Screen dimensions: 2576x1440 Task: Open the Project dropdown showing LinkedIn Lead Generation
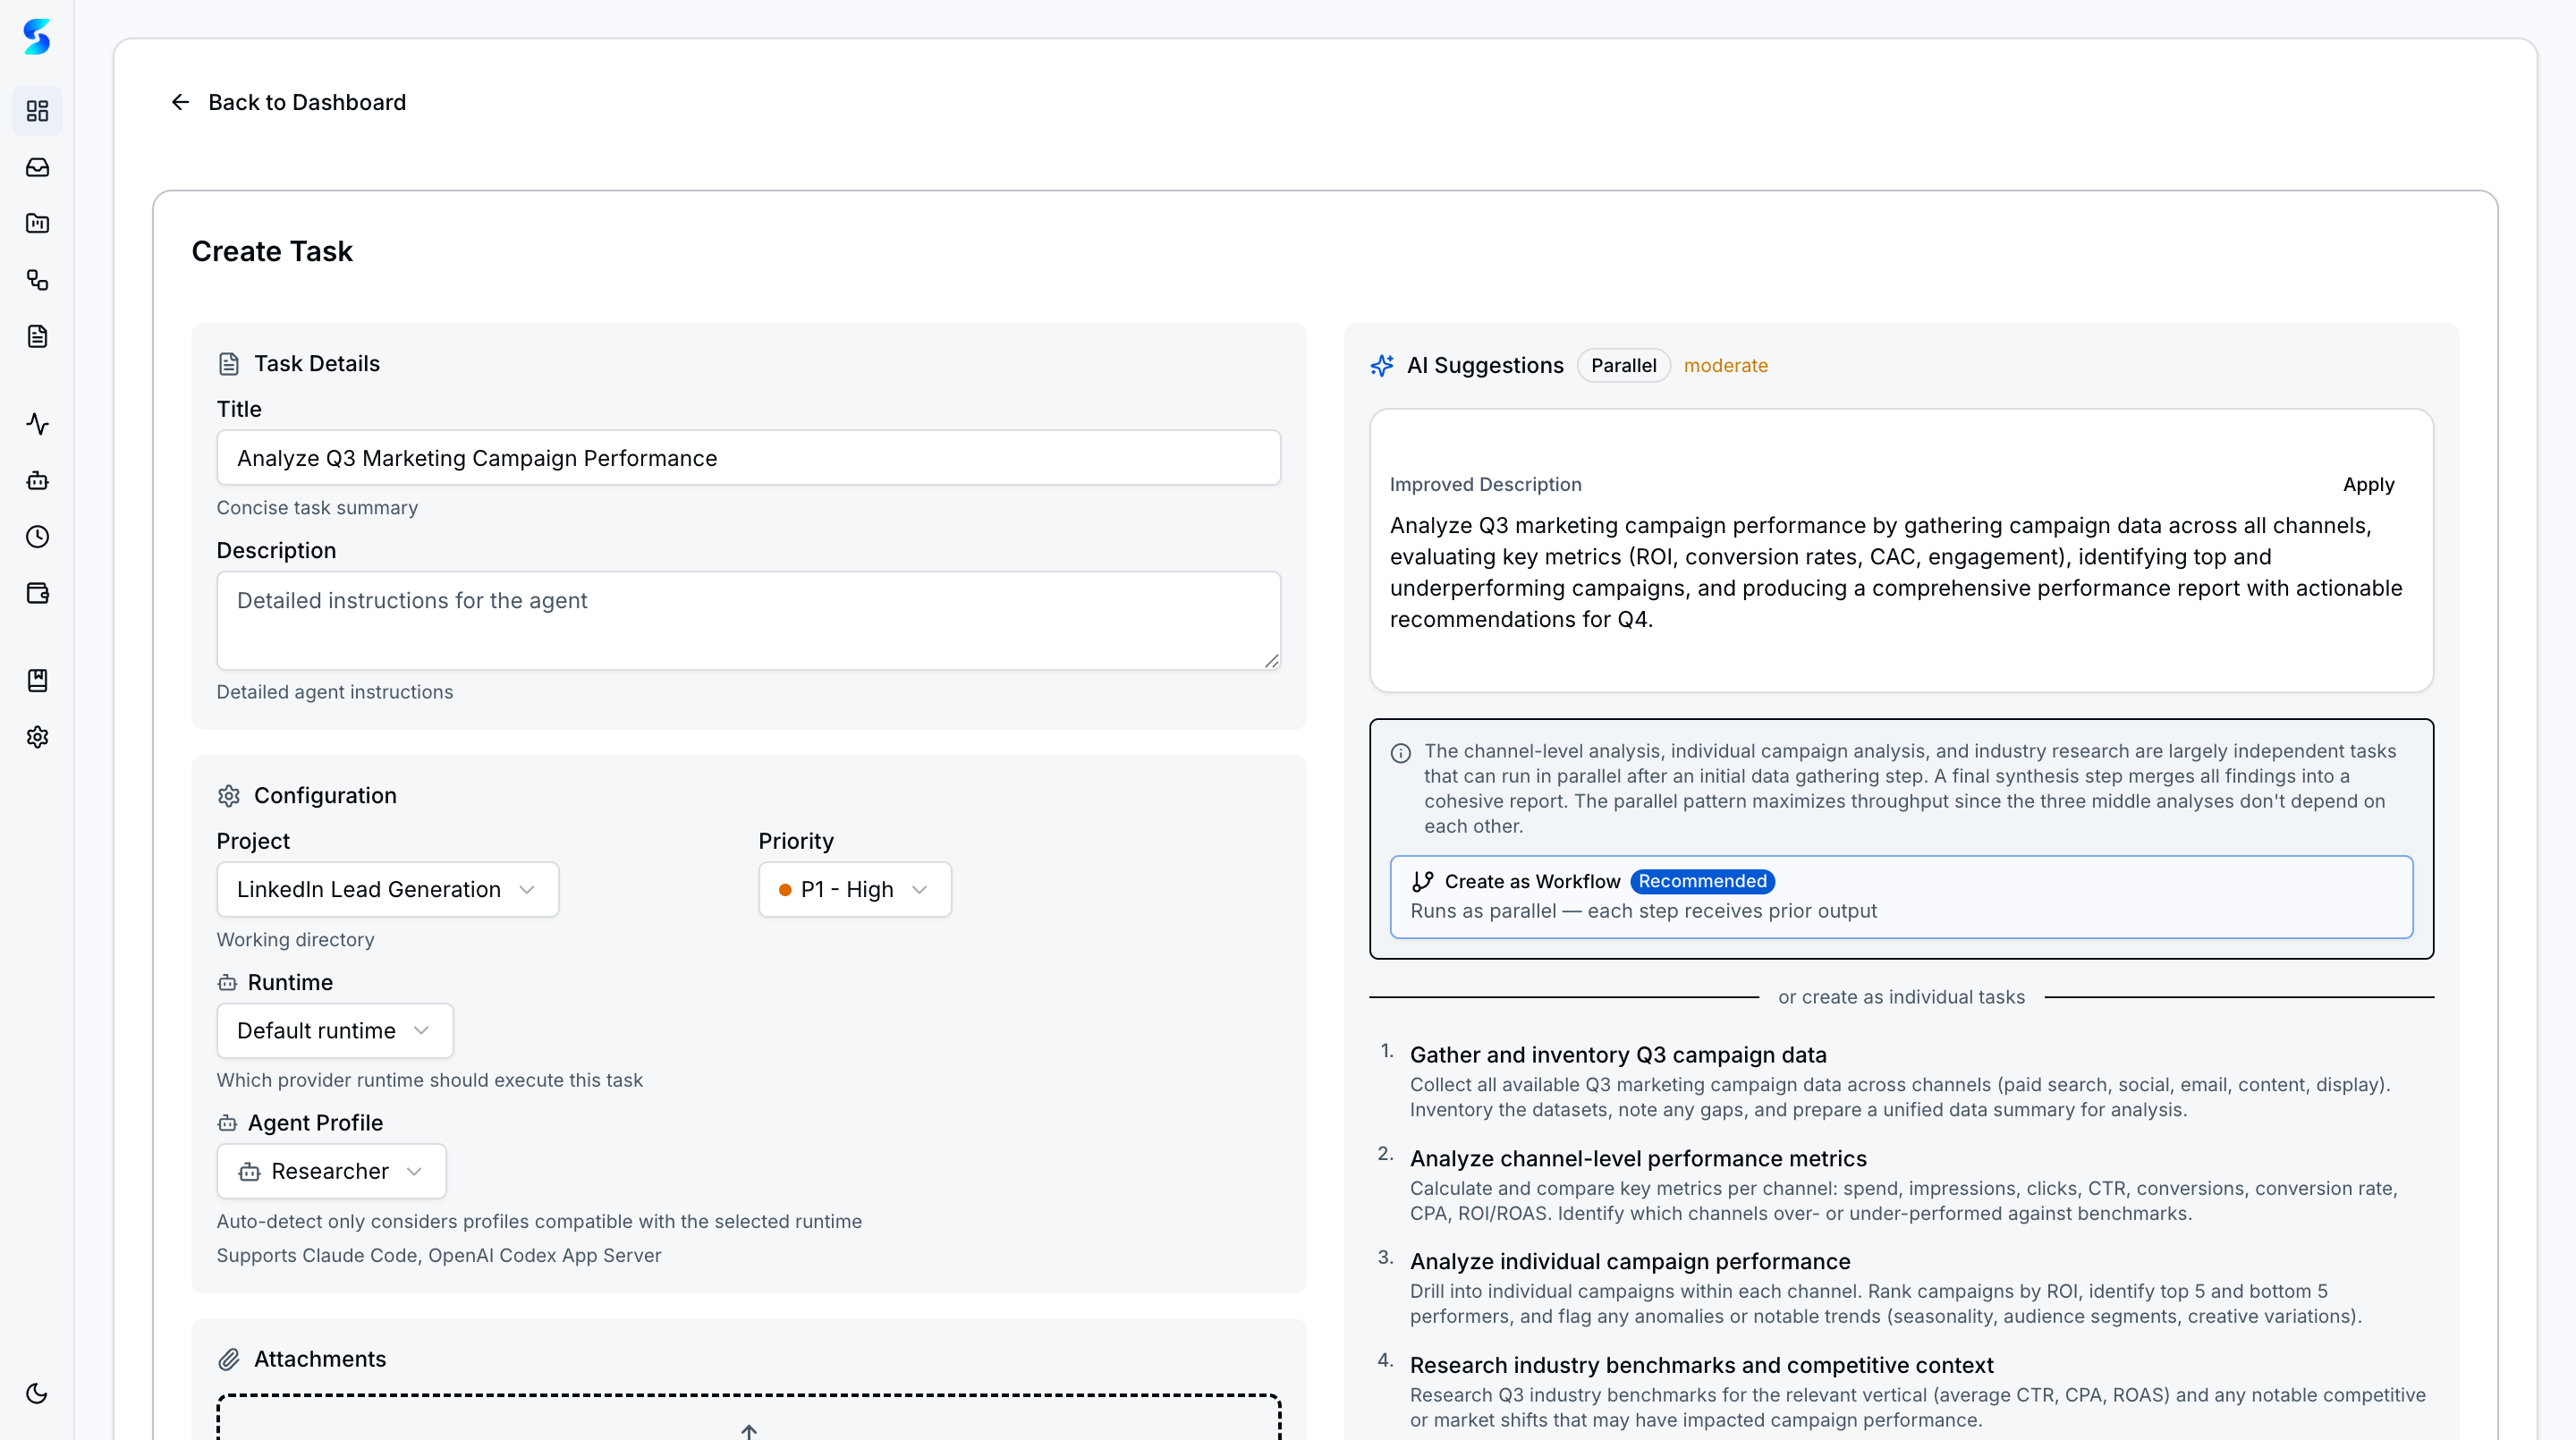point(387,889)
